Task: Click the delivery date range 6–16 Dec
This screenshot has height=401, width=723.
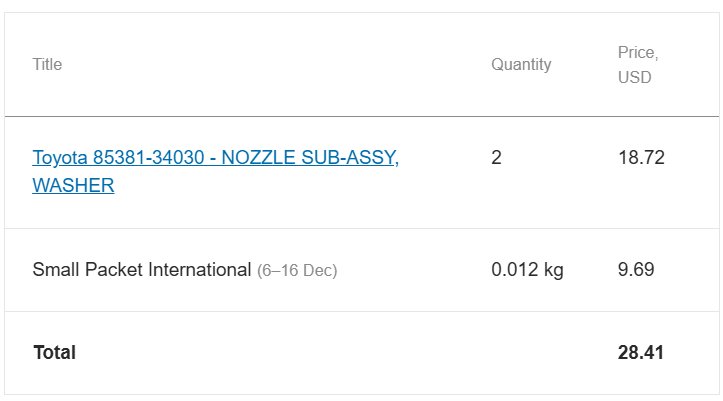Action: pos(297,271)
